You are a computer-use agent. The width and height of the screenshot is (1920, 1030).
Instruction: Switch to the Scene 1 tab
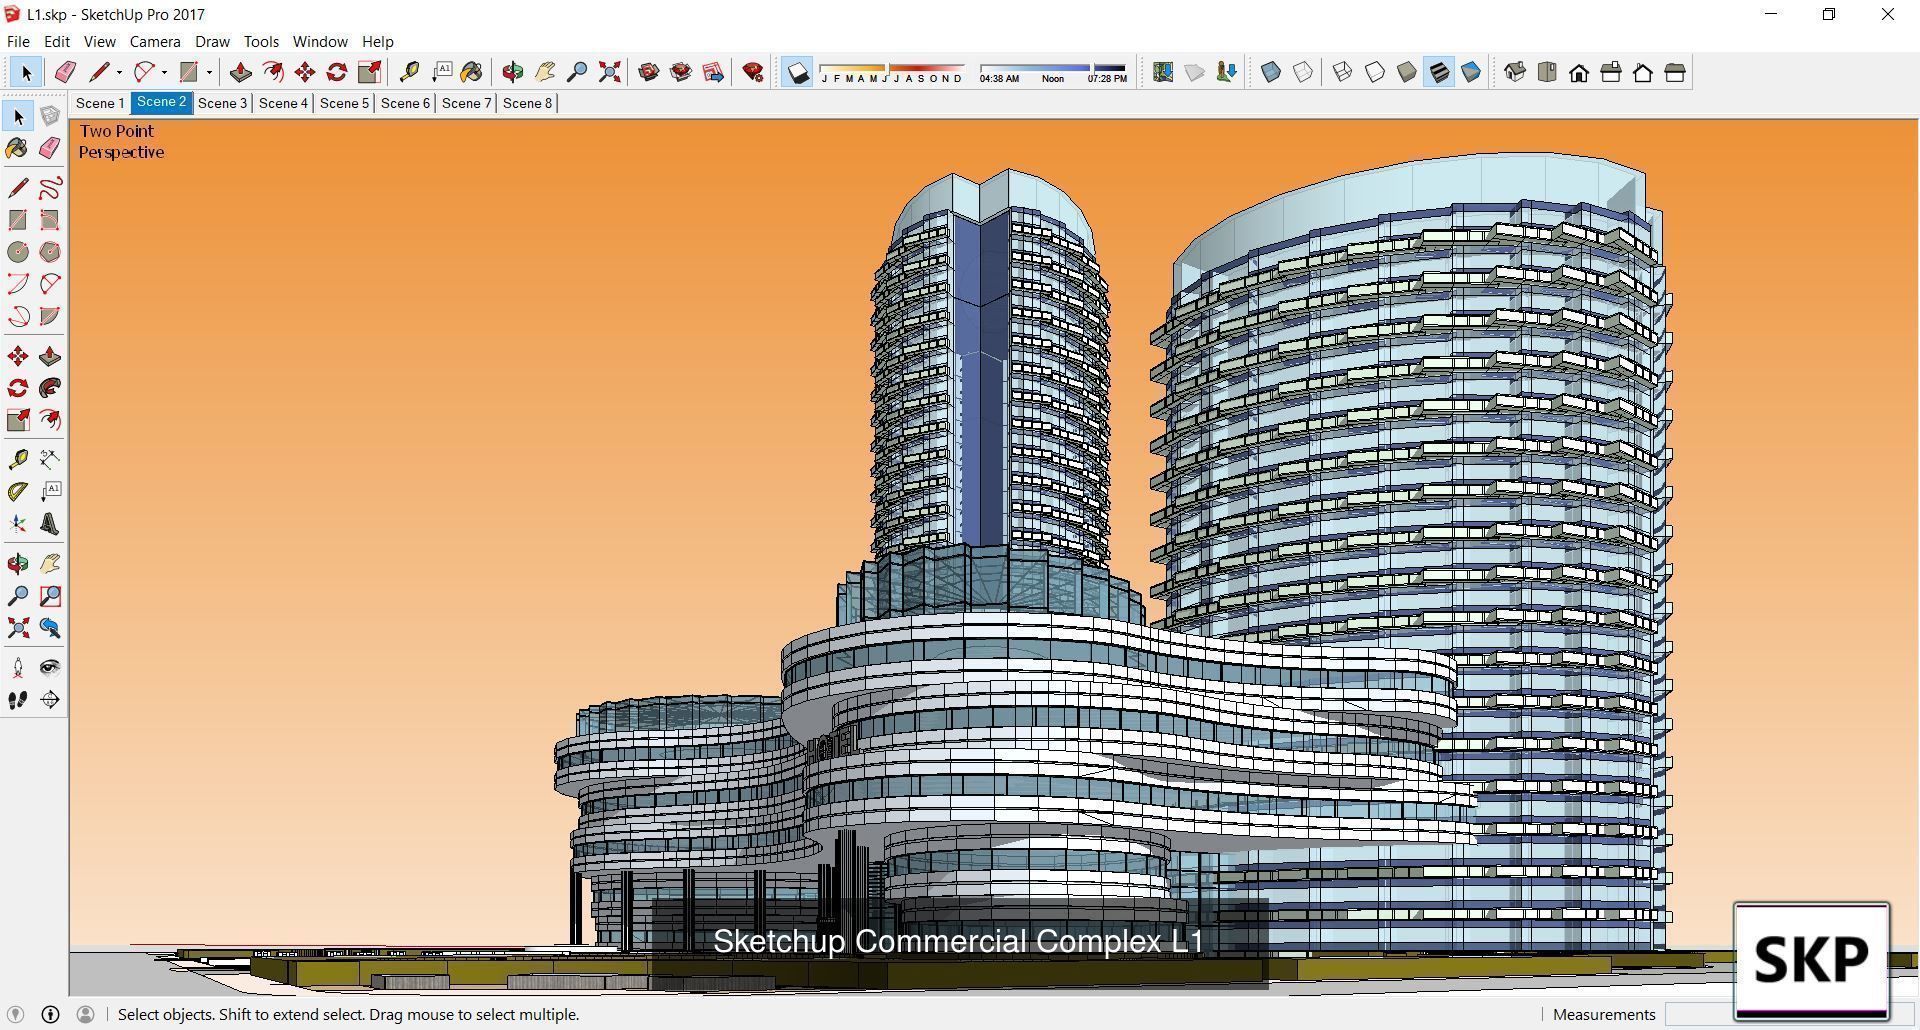pyautogui.click(x=100, y=103)
